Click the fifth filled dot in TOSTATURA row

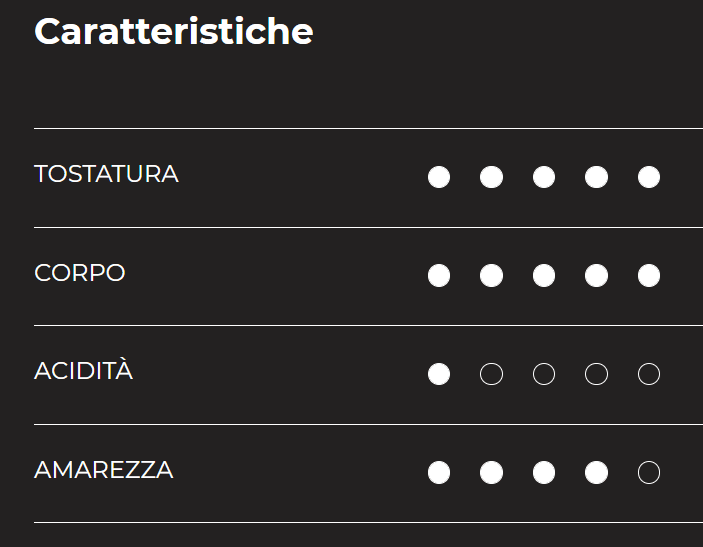click(x=649, y=177)
